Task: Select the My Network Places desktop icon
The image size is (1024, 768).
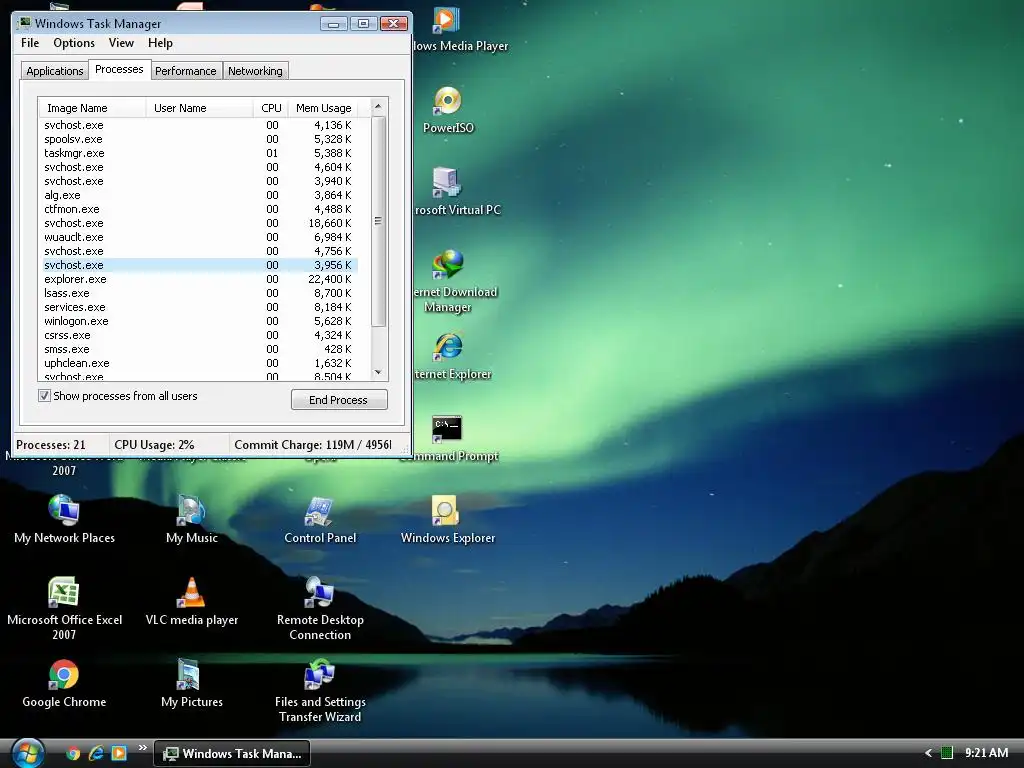Action: click(64, 519)
